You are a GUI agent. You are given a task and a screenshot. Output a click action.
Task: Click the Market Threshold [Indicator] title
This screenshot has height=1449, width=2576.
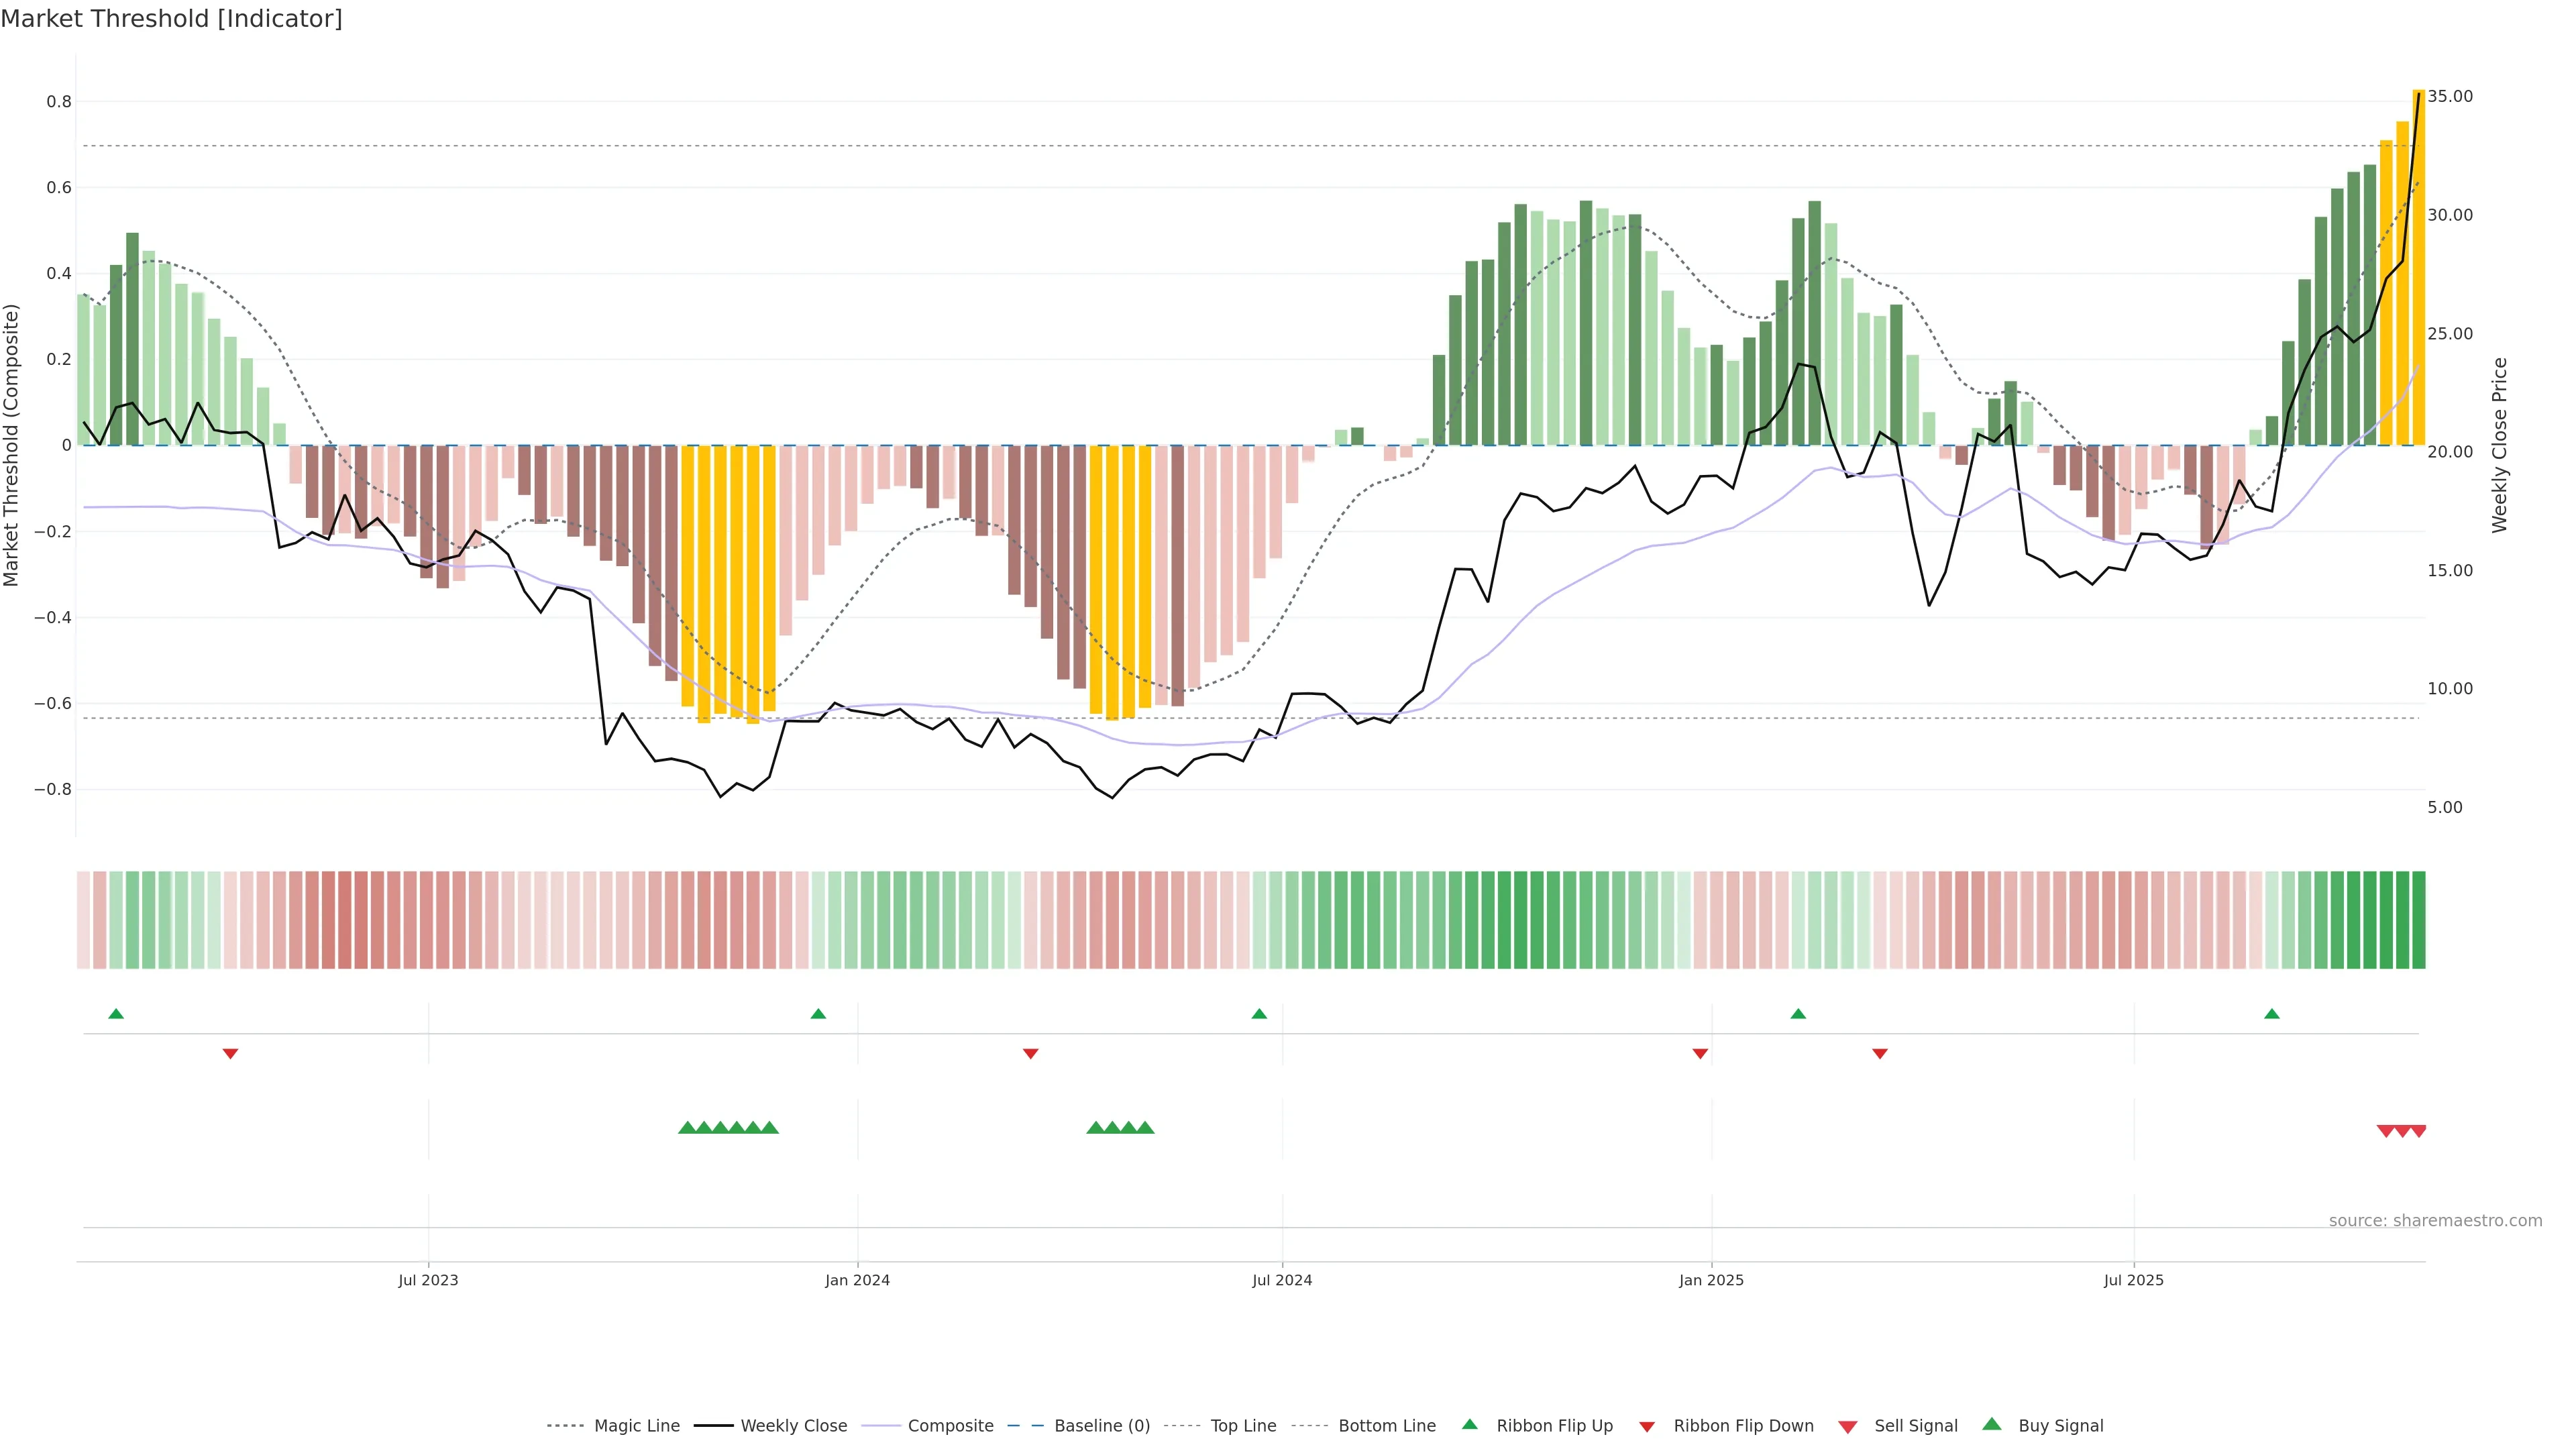pyautogui.click(x=171, y=19)
